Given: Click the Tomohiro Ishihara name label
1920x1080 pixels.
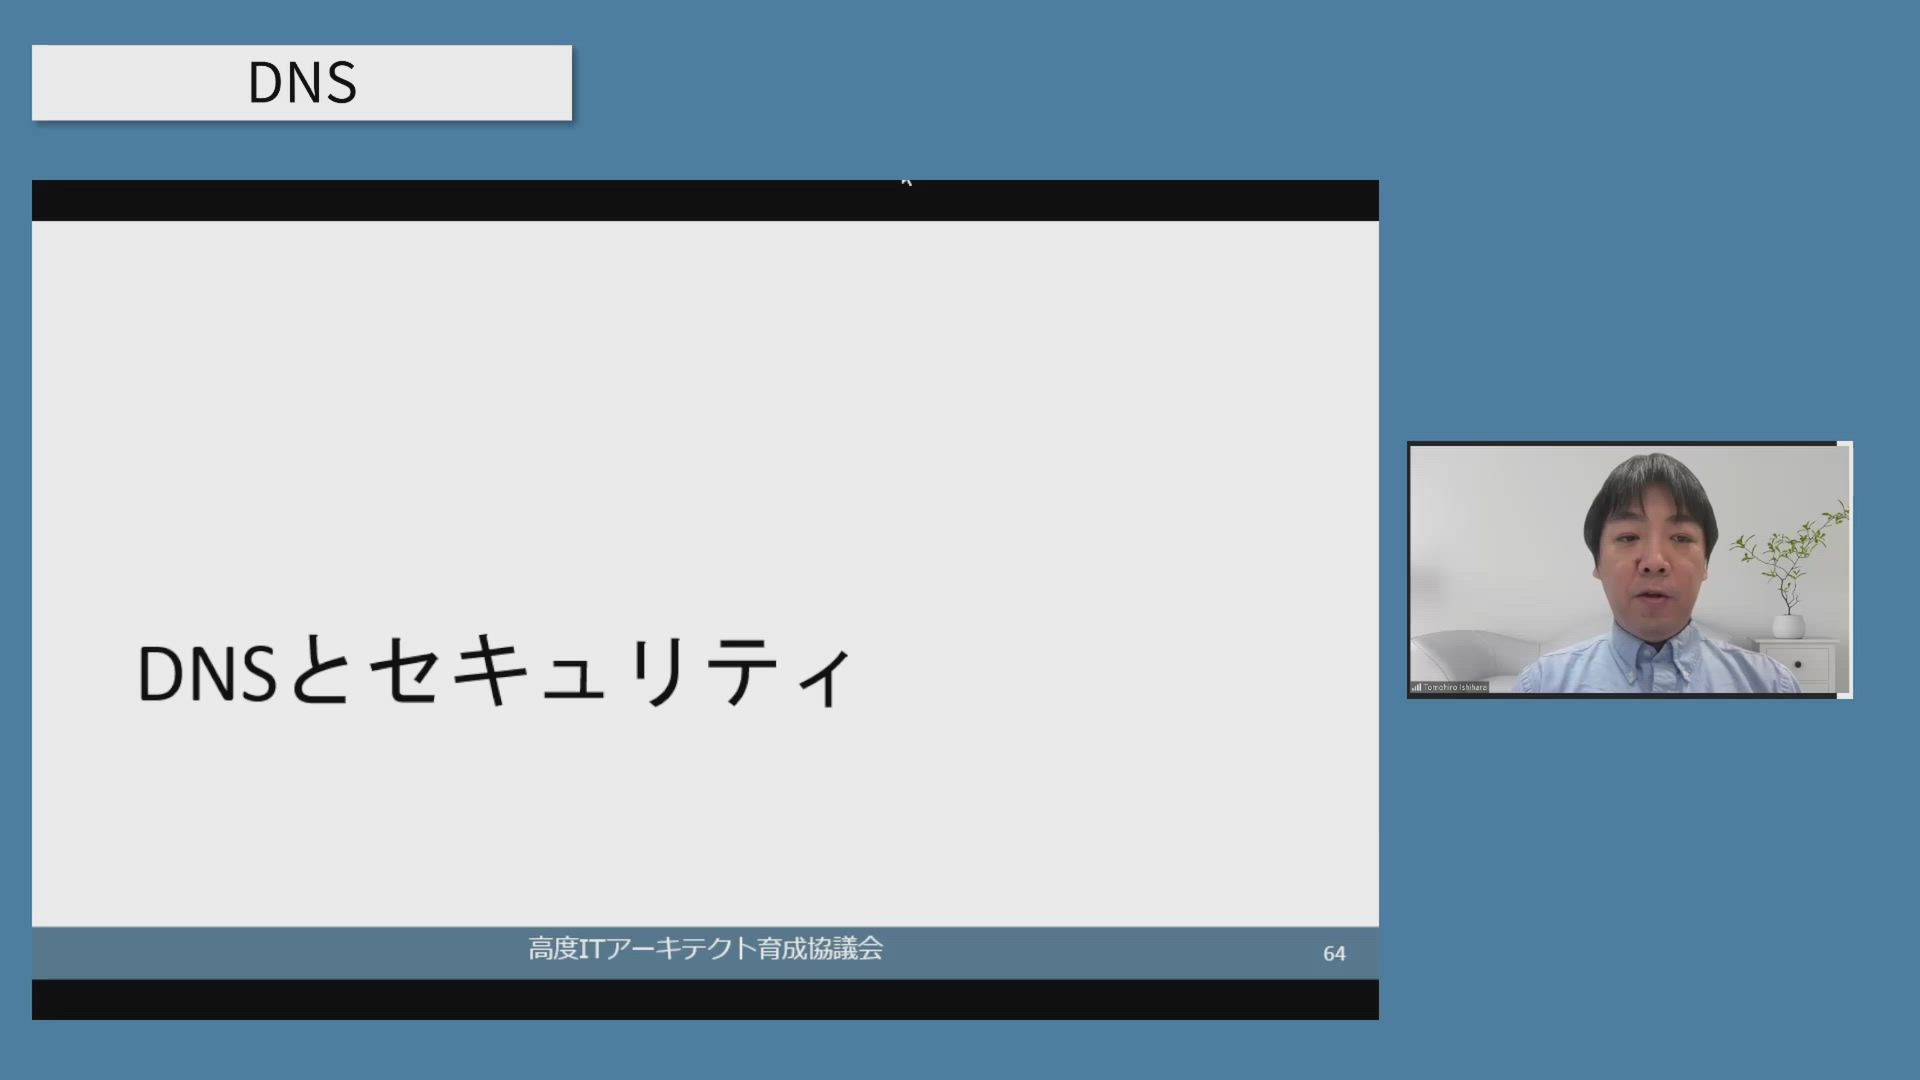Looking at the screenshot, I should point(1455,687).
